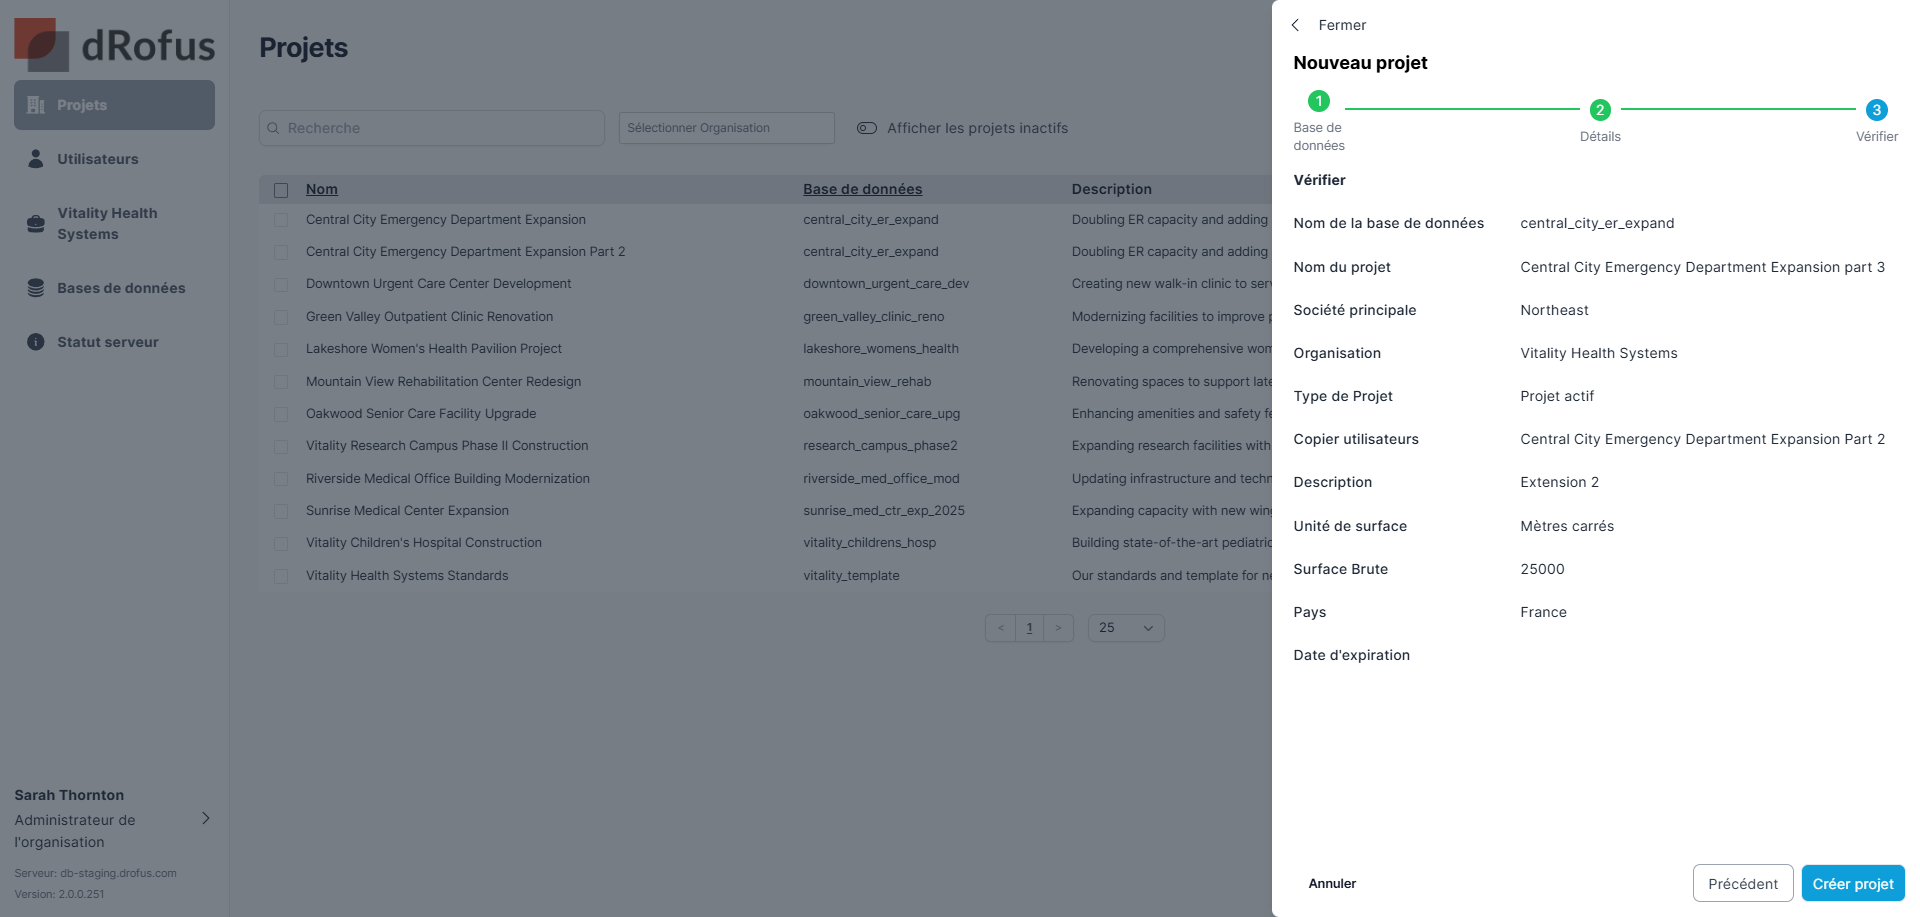
Task: Click the Statut serveur info icon
Action: tap(36, 342)
